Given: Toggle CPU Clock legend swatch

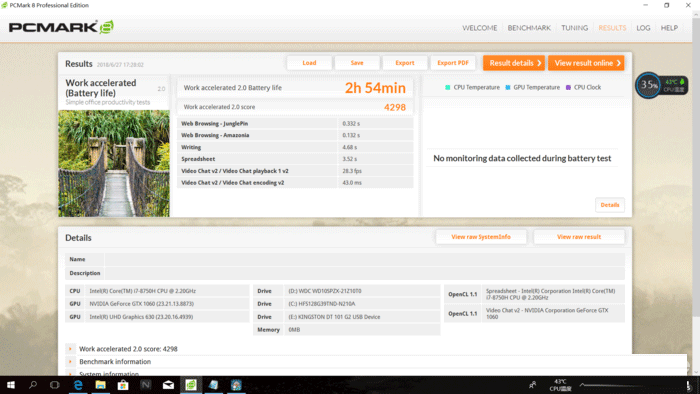Looking at the screenshot, I should click(568, 87).
